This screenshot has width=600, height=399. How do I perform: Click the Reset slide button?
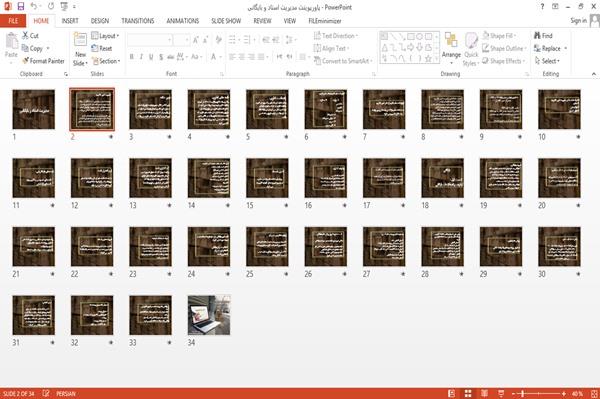tap(102, 48)
